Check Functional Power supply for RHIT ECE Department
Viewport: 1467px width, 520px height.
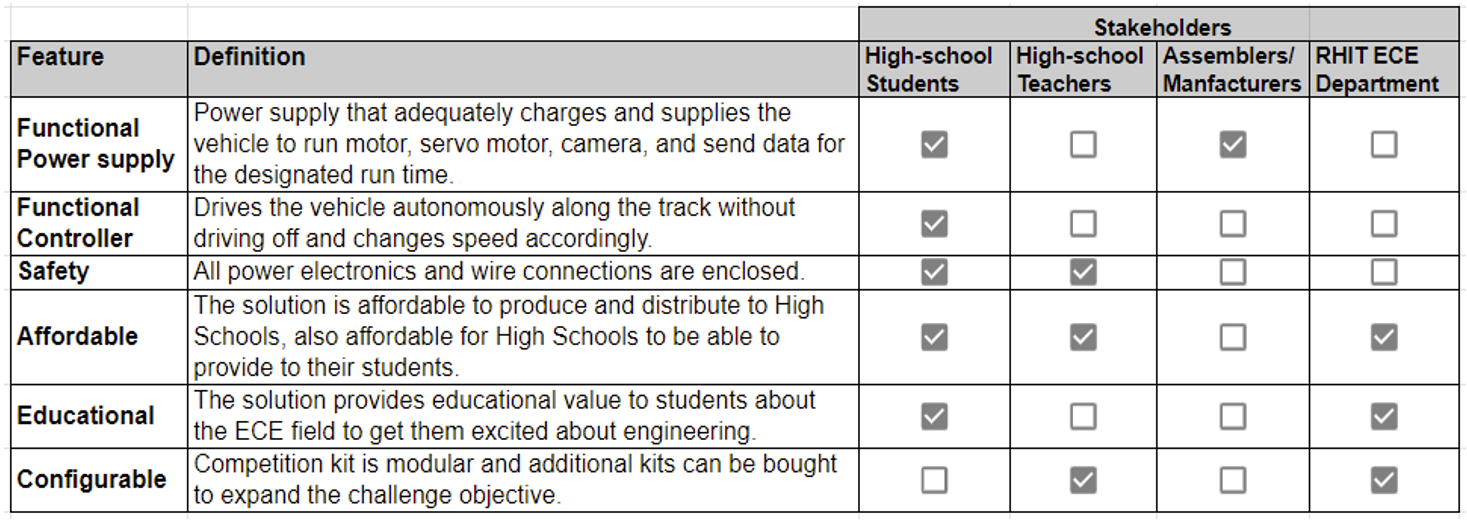[x=1383, y=145]
